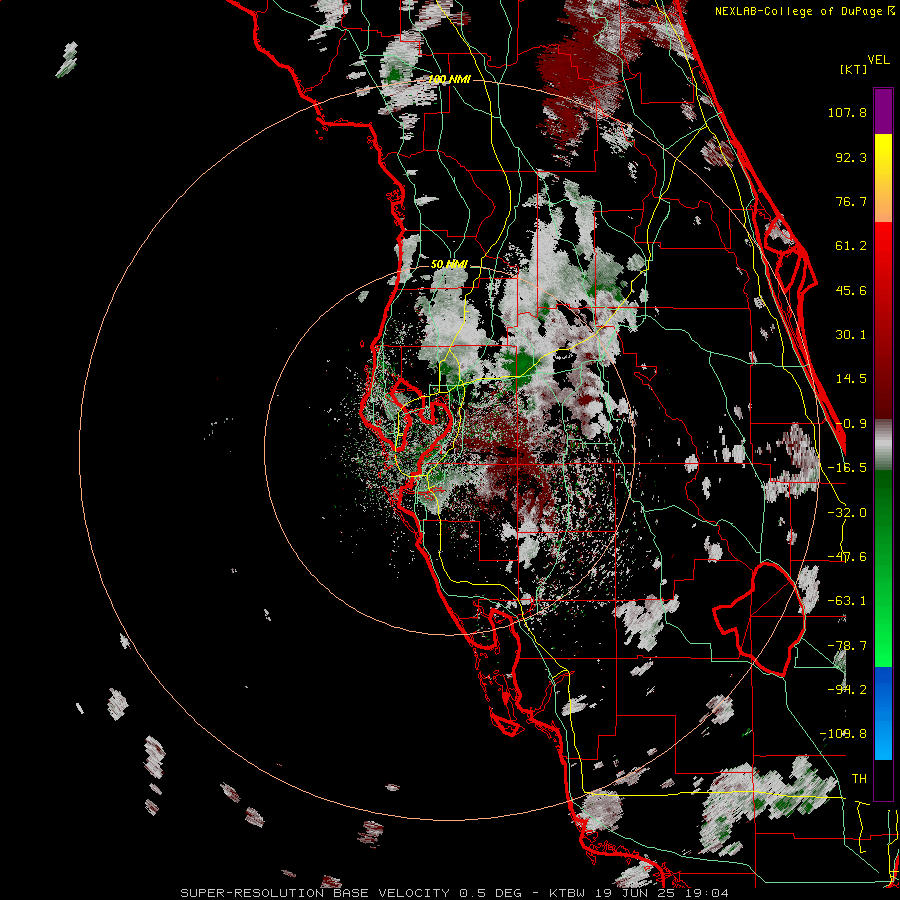The height and width of the screenshot is (900, 900).
Task: Select the 76.7 legend value
Action: coord(851,201)
